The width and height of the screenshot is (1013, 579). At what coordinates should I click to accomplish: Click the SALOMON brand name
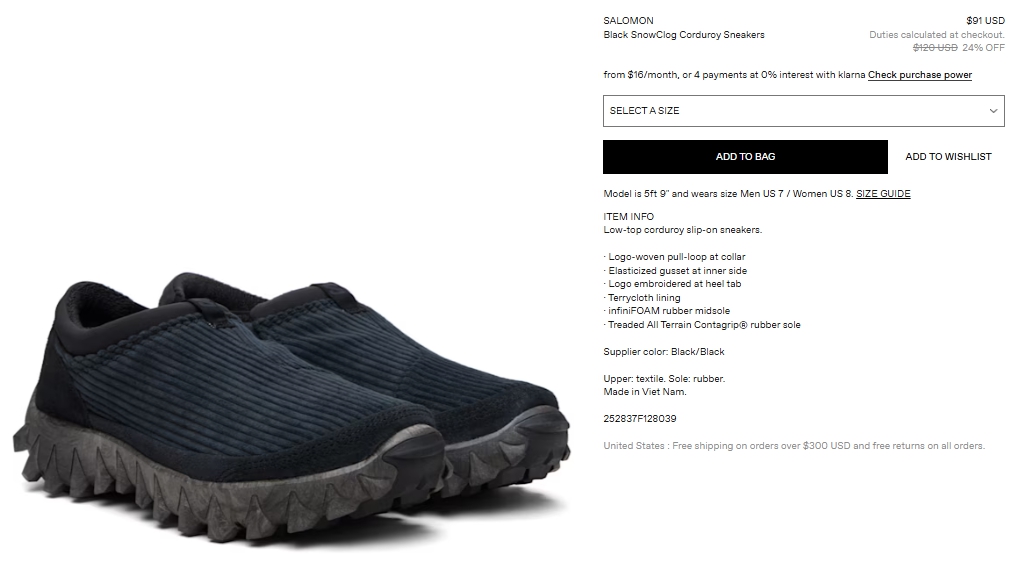tap(628, 21)
